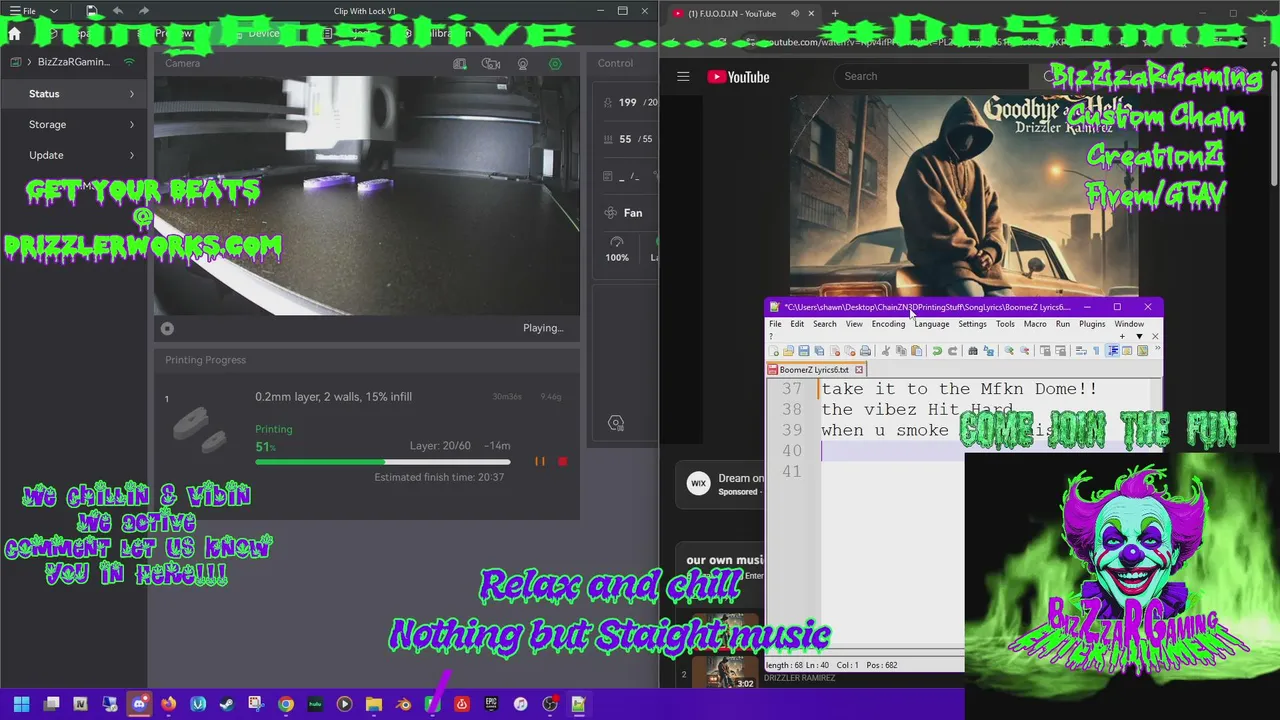Screen dimensions: 1280x720
Task: Select the BizZzaRGamin printer in the sidebar
Action: pyautogui.click(x=73, y=62)
